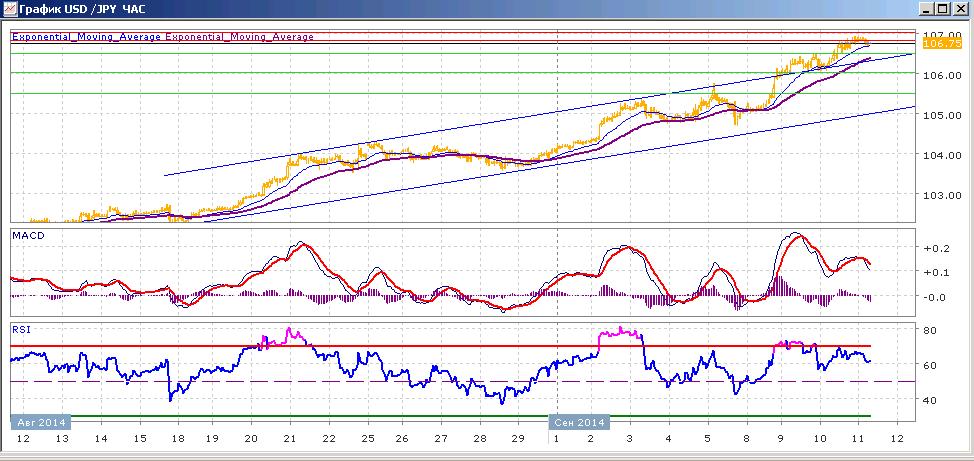Maximize the USD/JPY chart window
This screenshot has width=974, height=461.
pyautogui.click(x=942, y=9)
